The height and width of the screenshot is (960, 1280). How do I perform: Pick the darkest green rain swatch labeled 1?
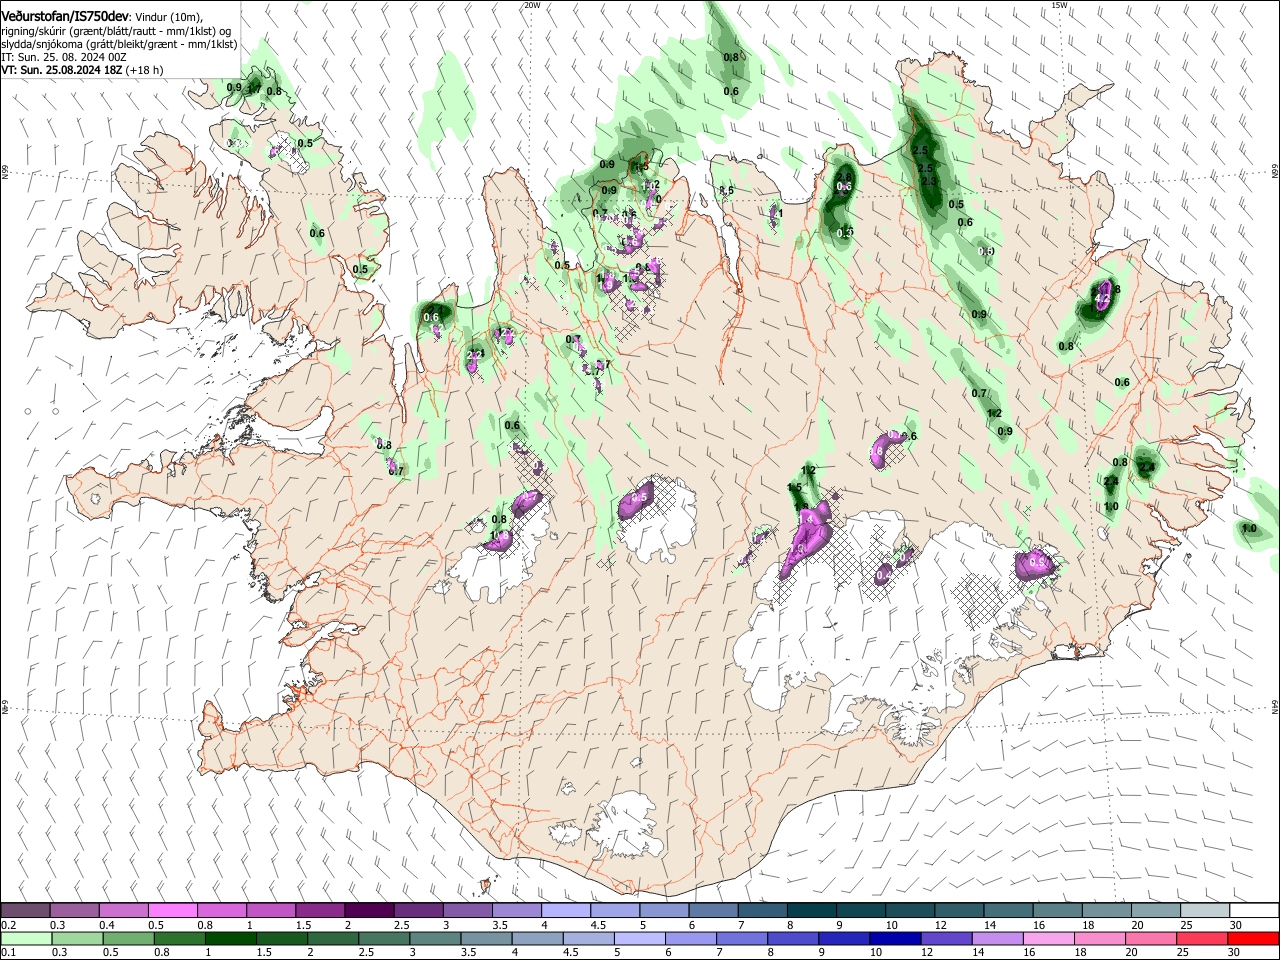click(x=231, y=938)
